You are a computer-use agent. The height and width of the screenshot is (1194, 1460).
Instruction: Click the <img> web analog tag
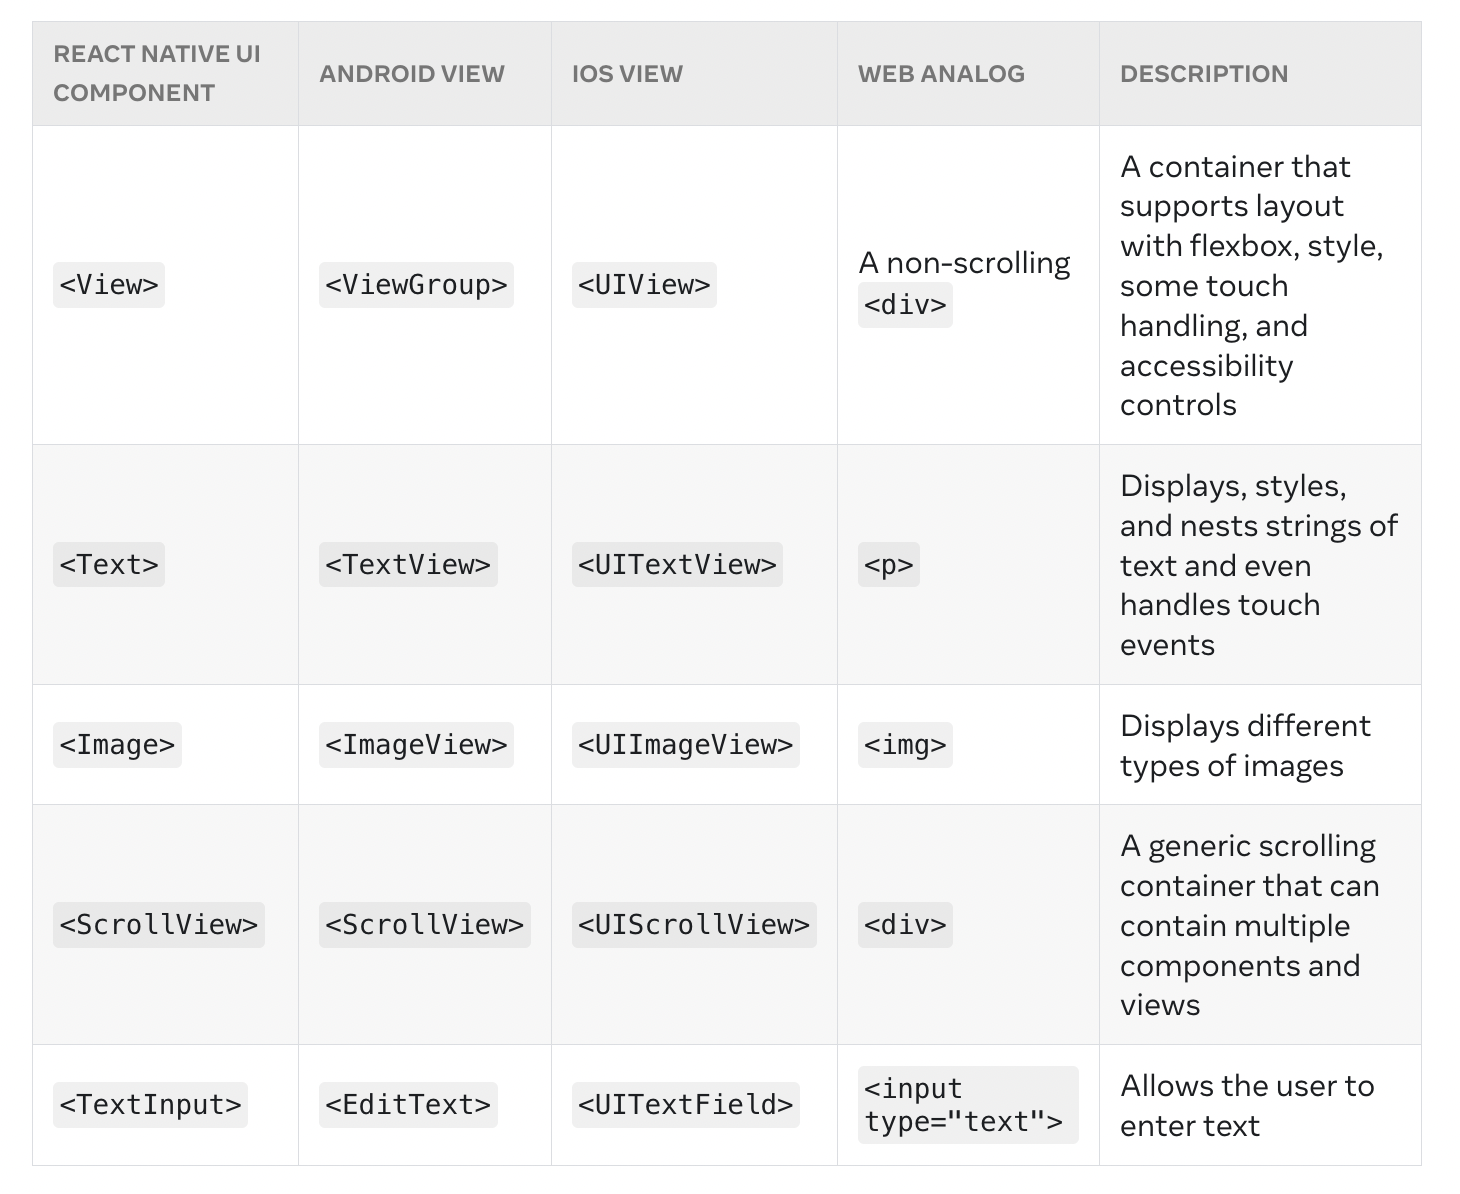pos(904,745)
